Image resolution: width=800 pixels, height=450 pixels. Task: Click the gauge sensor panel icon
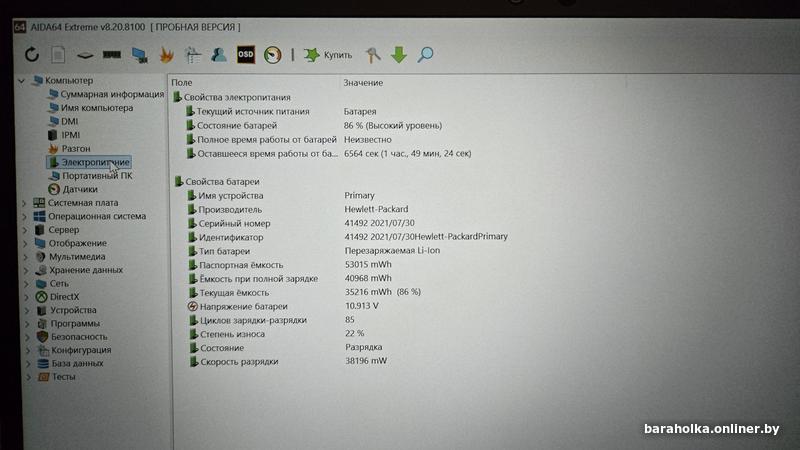click(x=272, y=55)
